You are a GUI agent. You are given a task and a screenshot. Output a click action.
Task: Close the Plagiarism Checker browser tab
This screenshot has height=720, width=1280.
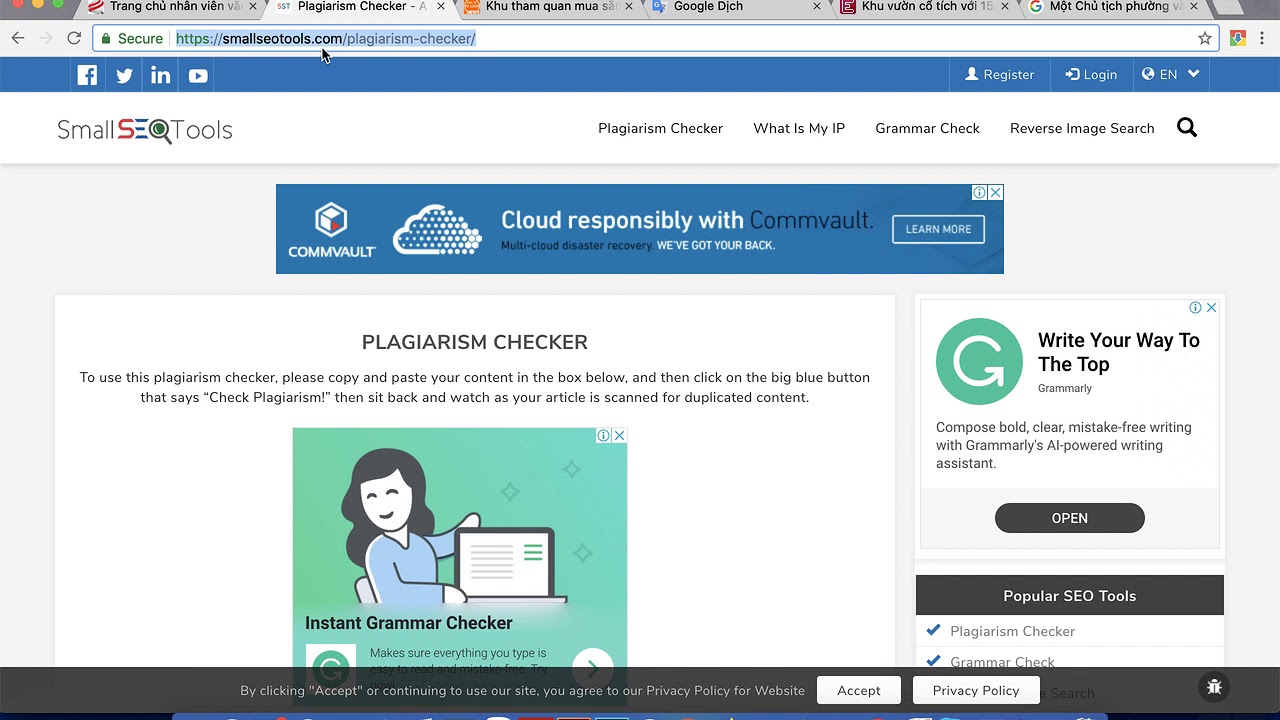pos(441,7)
